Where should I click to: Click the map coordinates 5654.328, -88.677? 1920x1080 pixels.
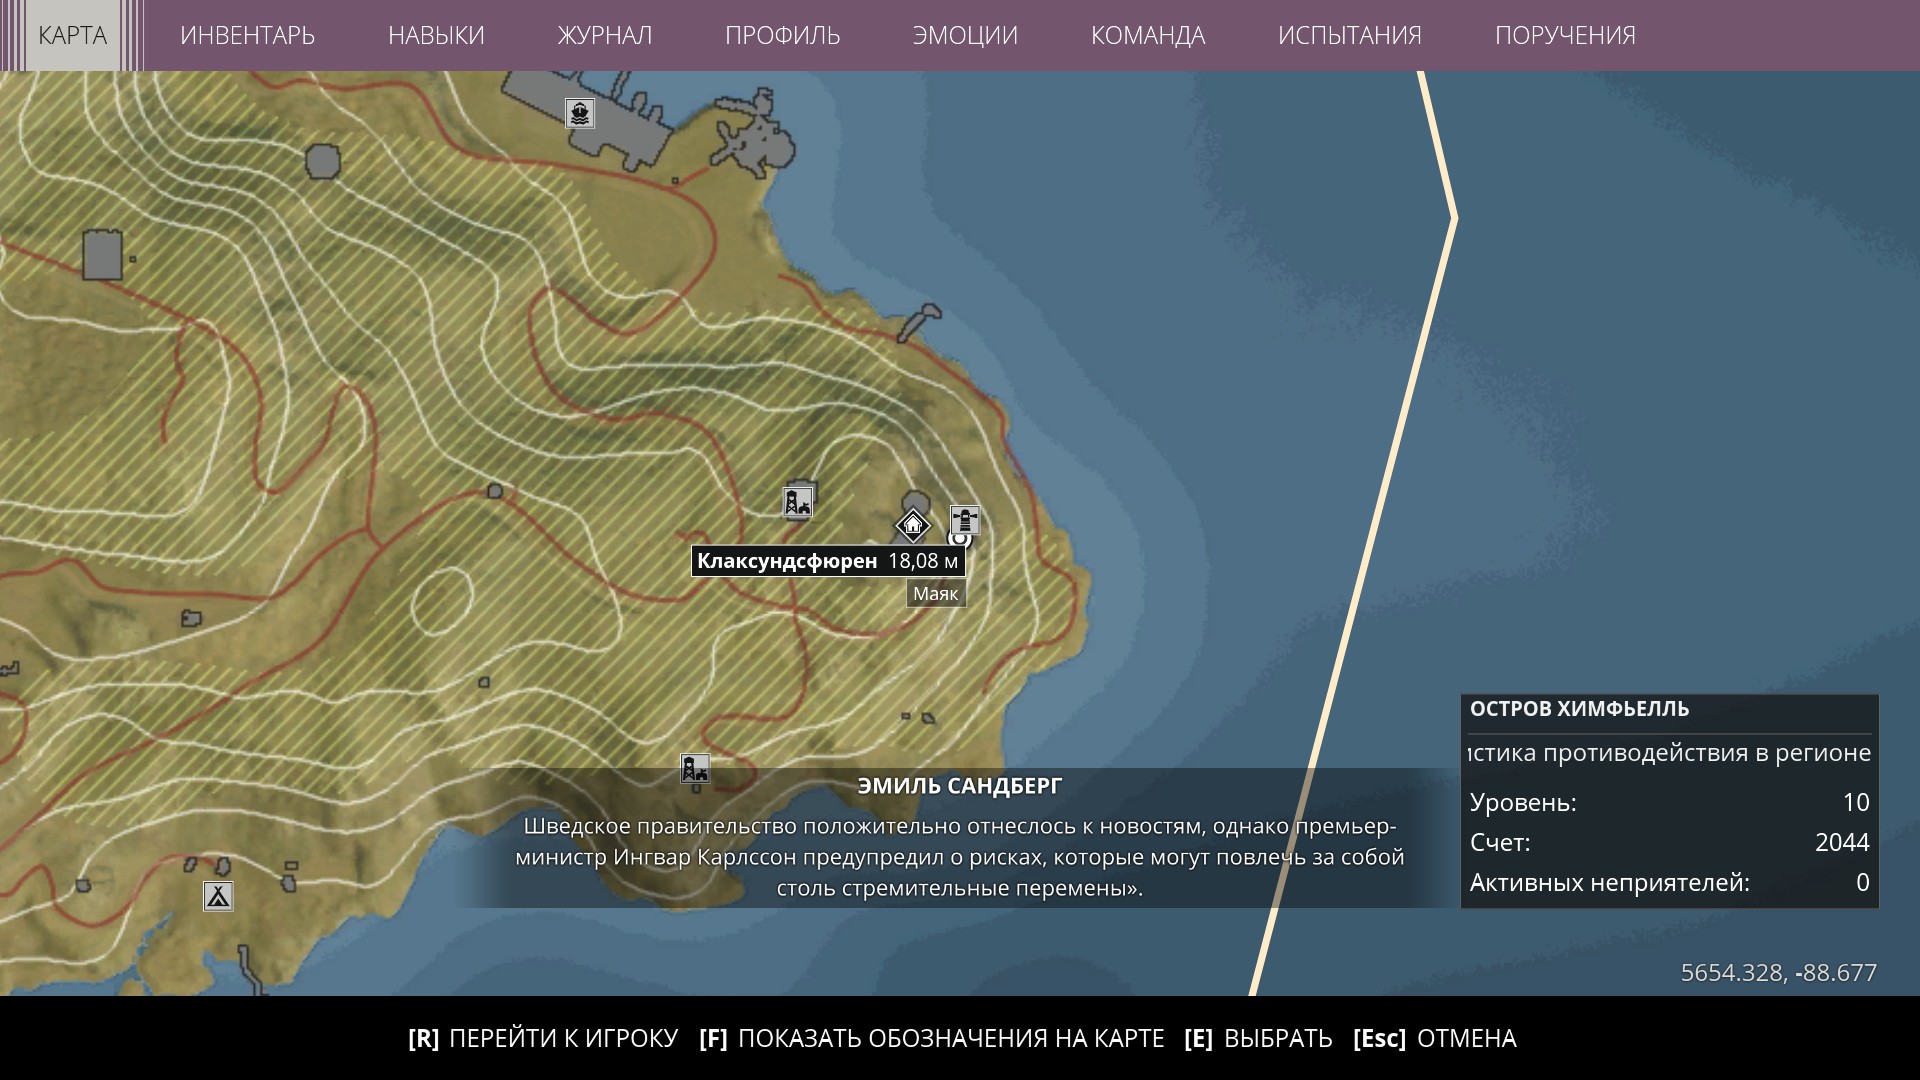pyautogui.click(x=1778, y=972)
